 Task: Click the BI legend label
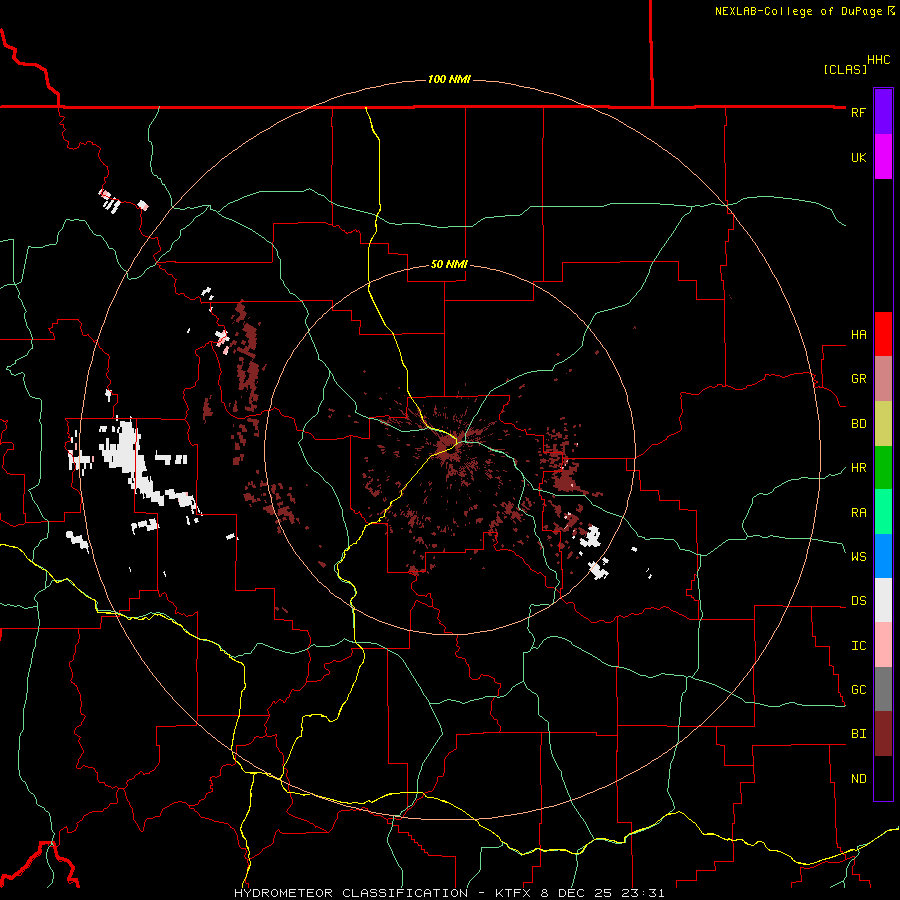[858, 734]
